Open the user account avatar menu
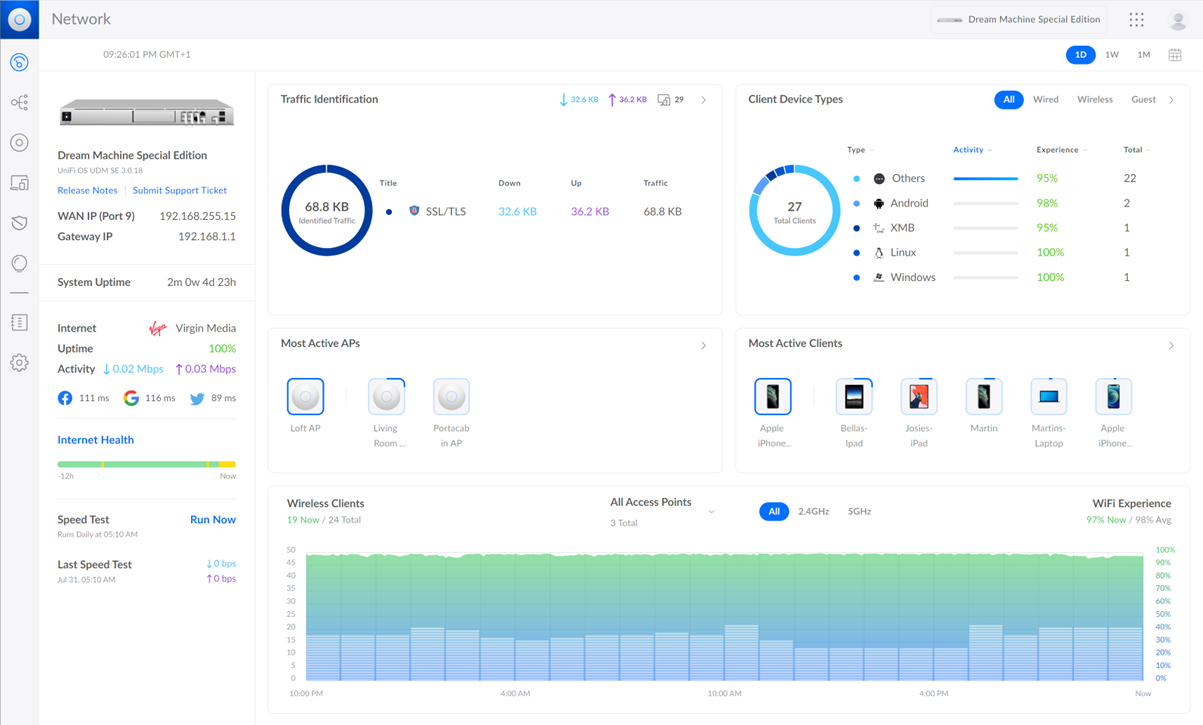Screen dimensions: 1203x725 pyautogui.click(x=1178, y=19)
